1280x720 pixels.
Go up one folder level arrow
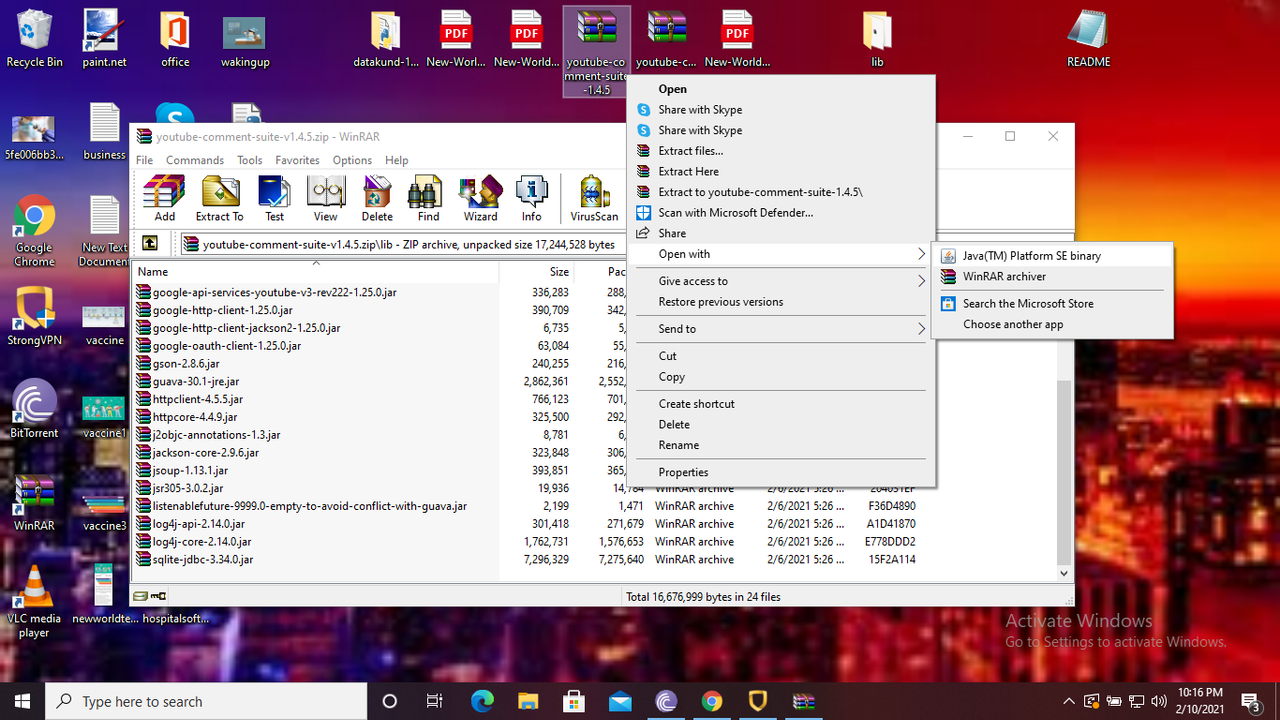[149, 243]
